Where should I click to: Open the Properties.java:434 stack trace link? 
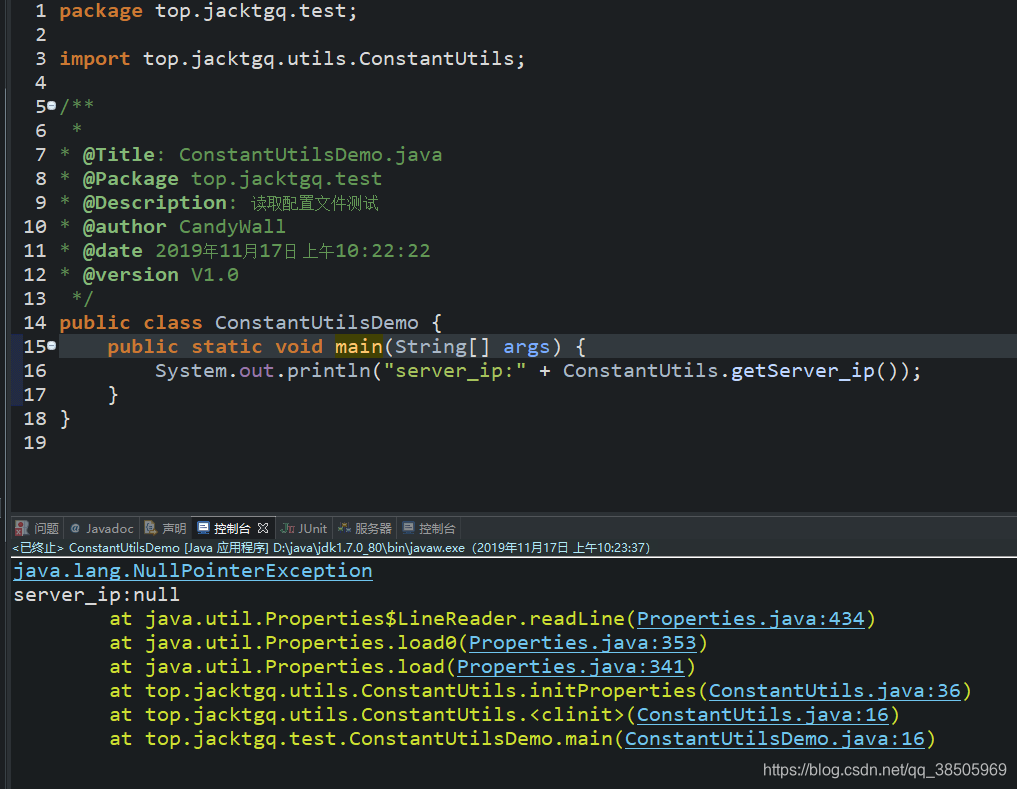click(750, 618)
